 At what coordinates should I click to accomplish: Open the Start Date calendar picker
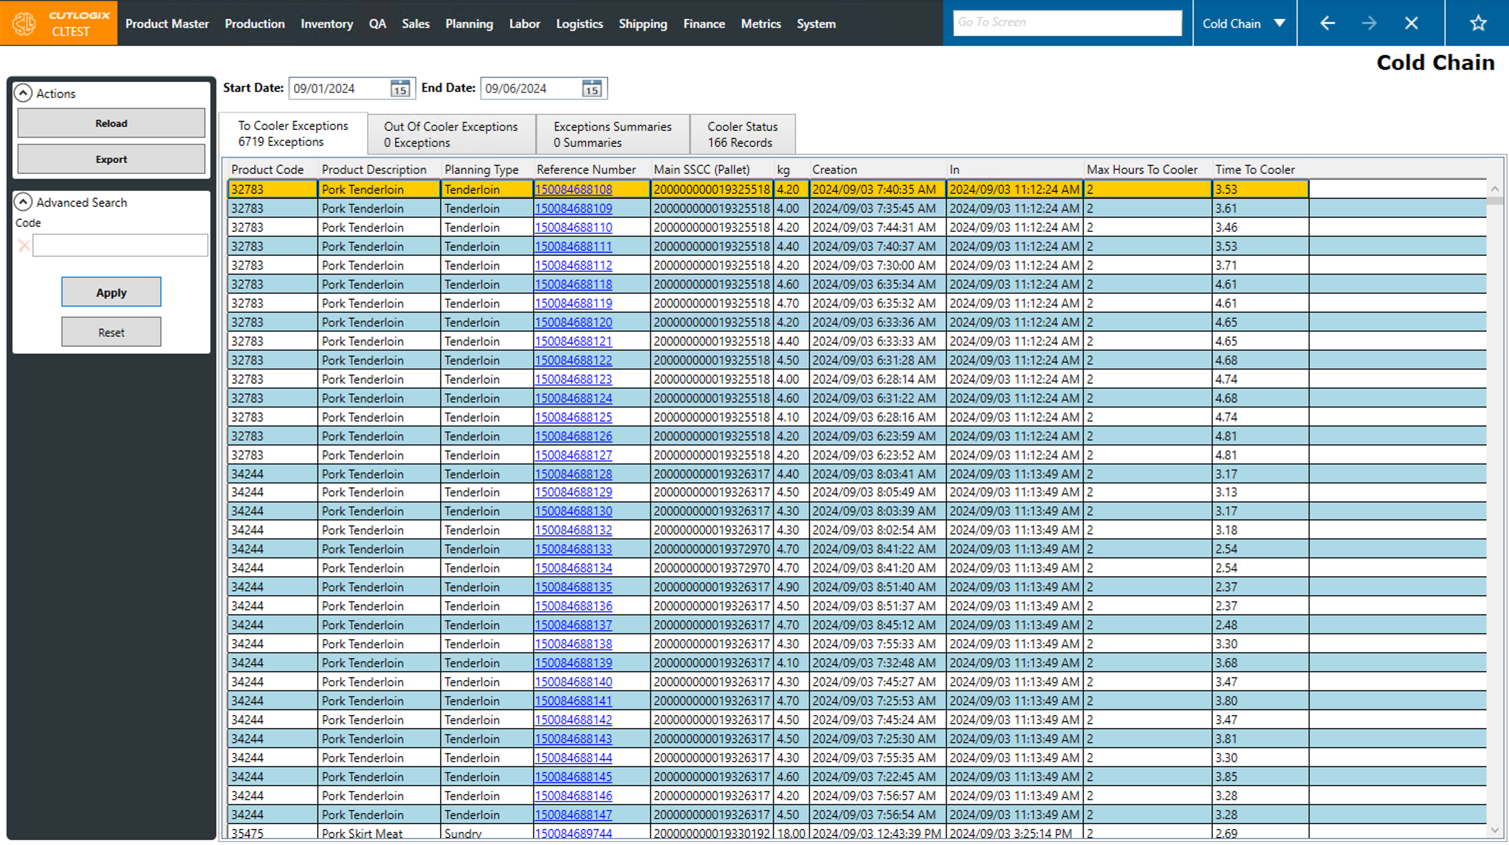pos(400,89)
